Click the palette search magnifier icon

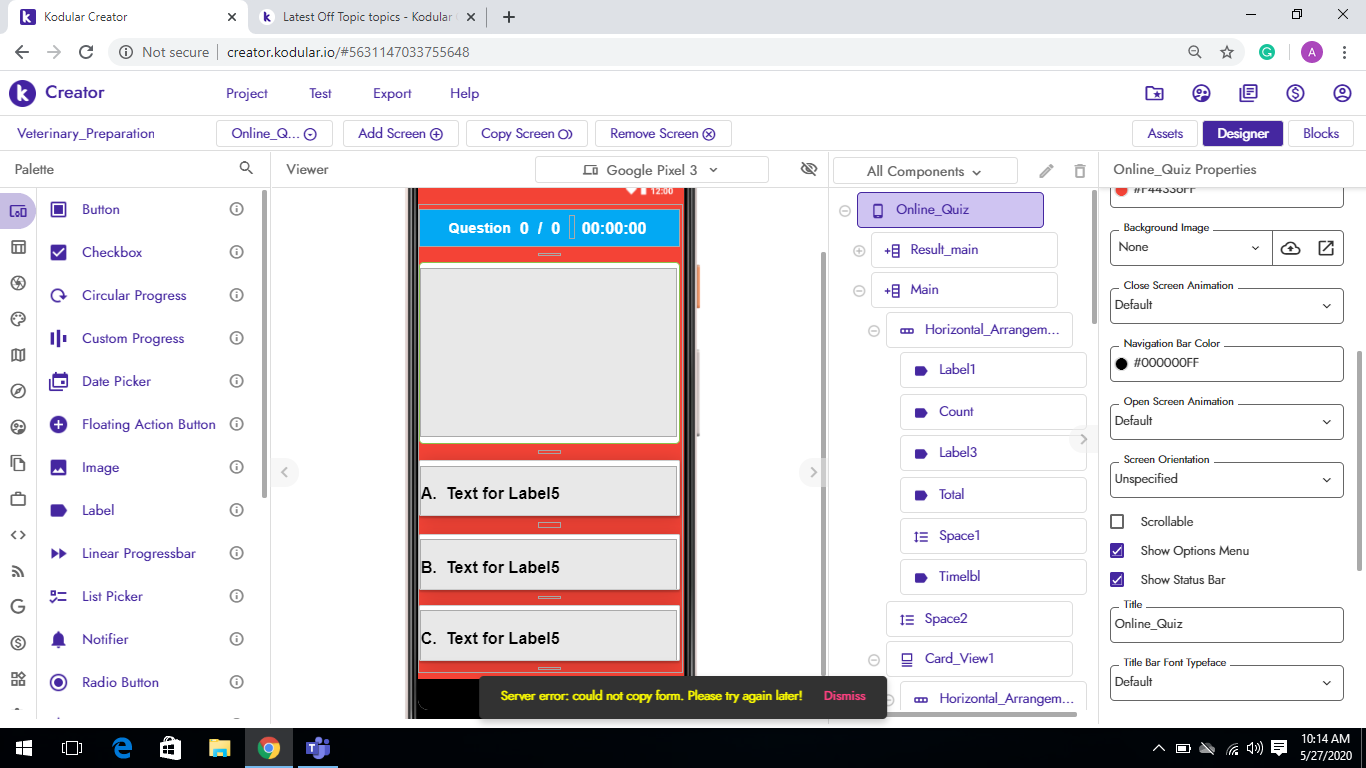(x=246, y=168)
